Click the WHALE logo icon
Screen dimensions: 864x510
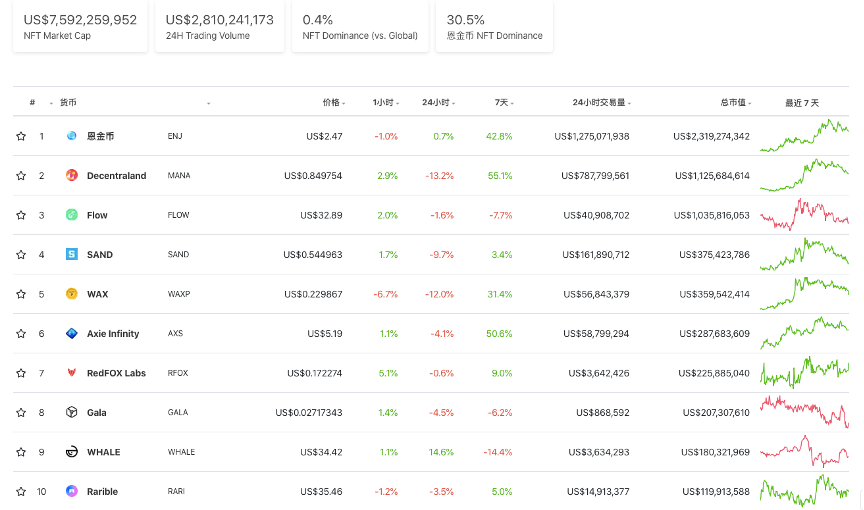[x=72, y=452]
